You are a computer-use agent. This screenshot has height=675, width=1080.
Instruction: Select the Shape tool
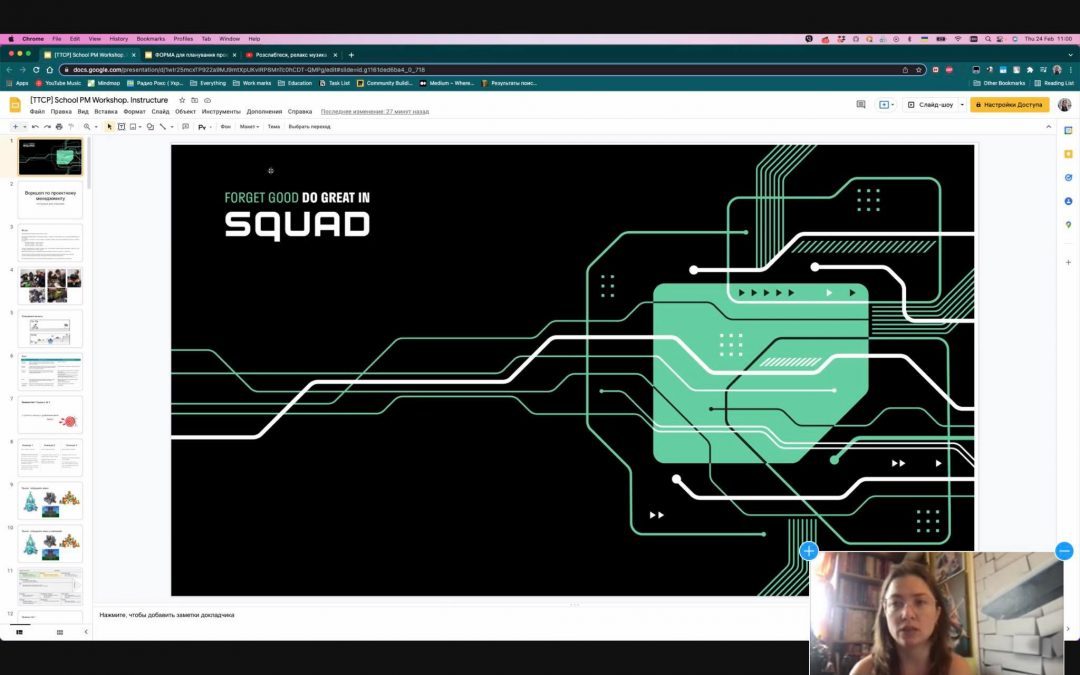(150, 127)
